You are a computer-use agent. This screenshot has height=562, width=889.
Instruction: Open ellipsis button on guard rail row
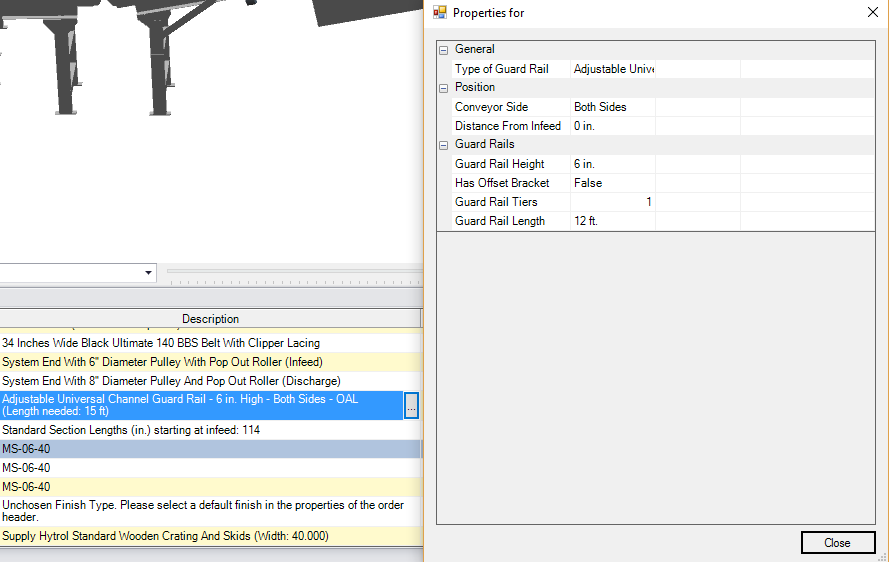[411, 405]
